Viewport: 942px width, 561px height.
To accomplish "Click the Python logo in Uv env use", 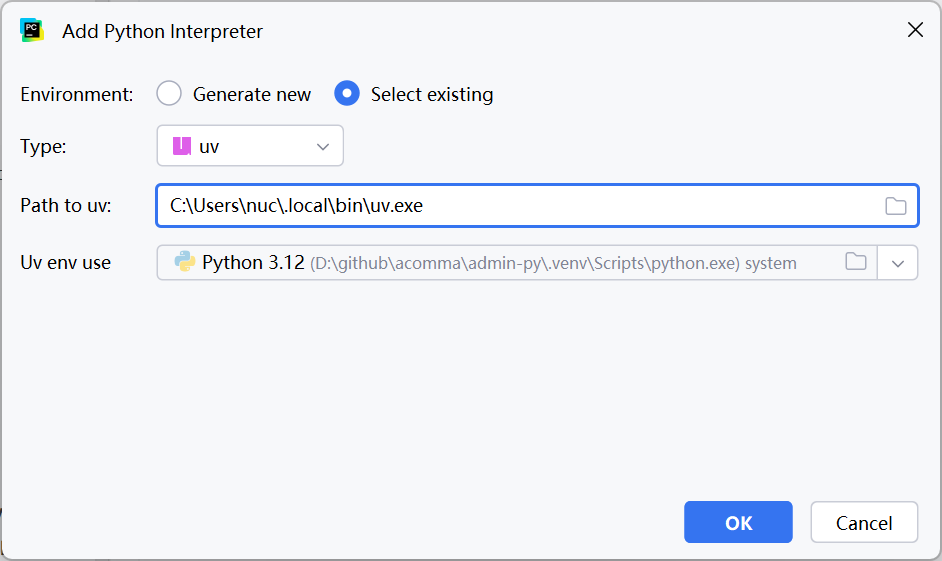I will 184,262.
